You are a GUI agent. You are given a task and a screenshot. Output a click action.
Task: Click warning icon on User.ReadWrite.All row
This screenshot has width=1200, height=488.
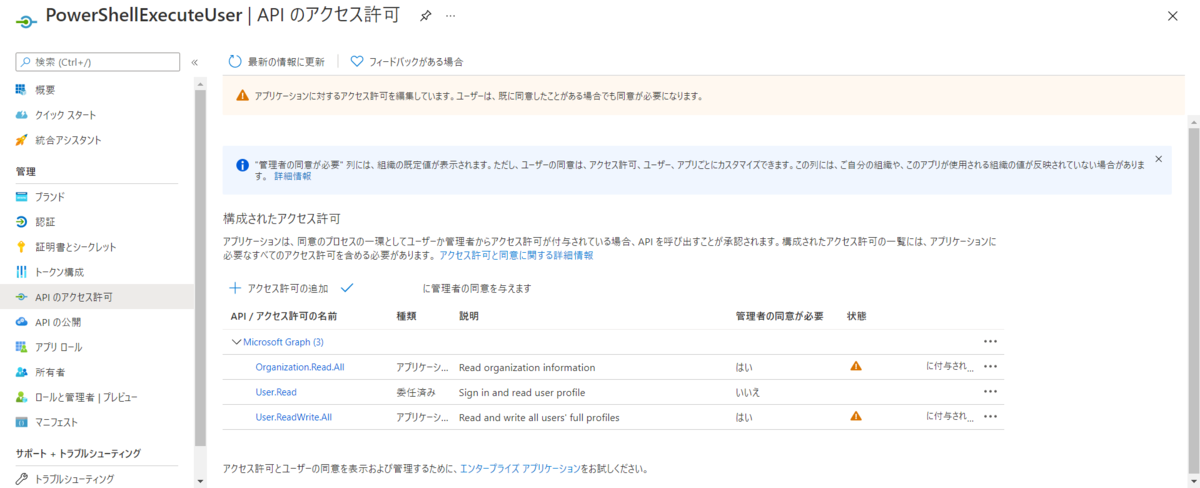[x=856, y=416]
